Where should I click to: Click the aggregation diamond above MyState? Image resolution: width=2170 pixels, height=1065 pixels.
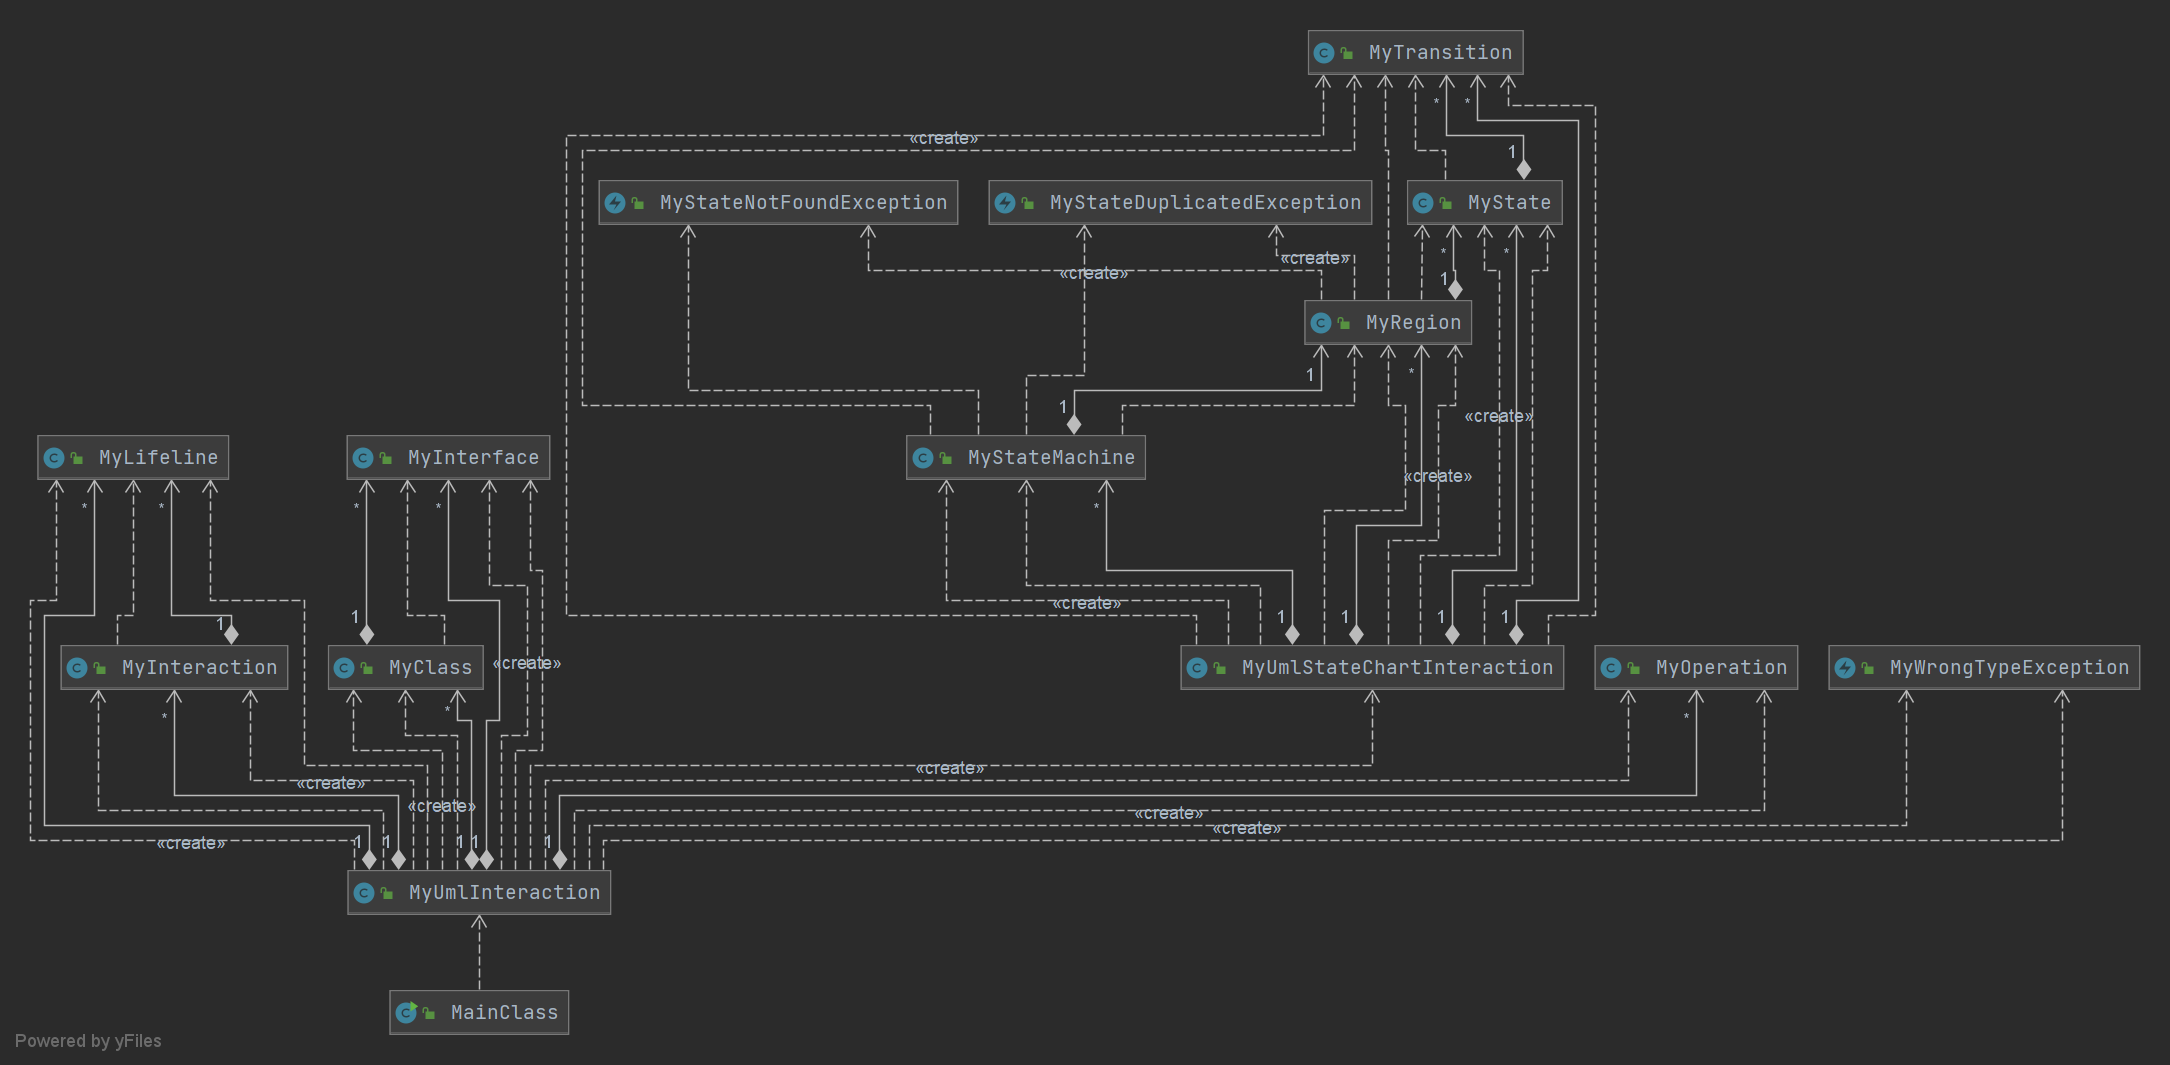click(1524, 170)
